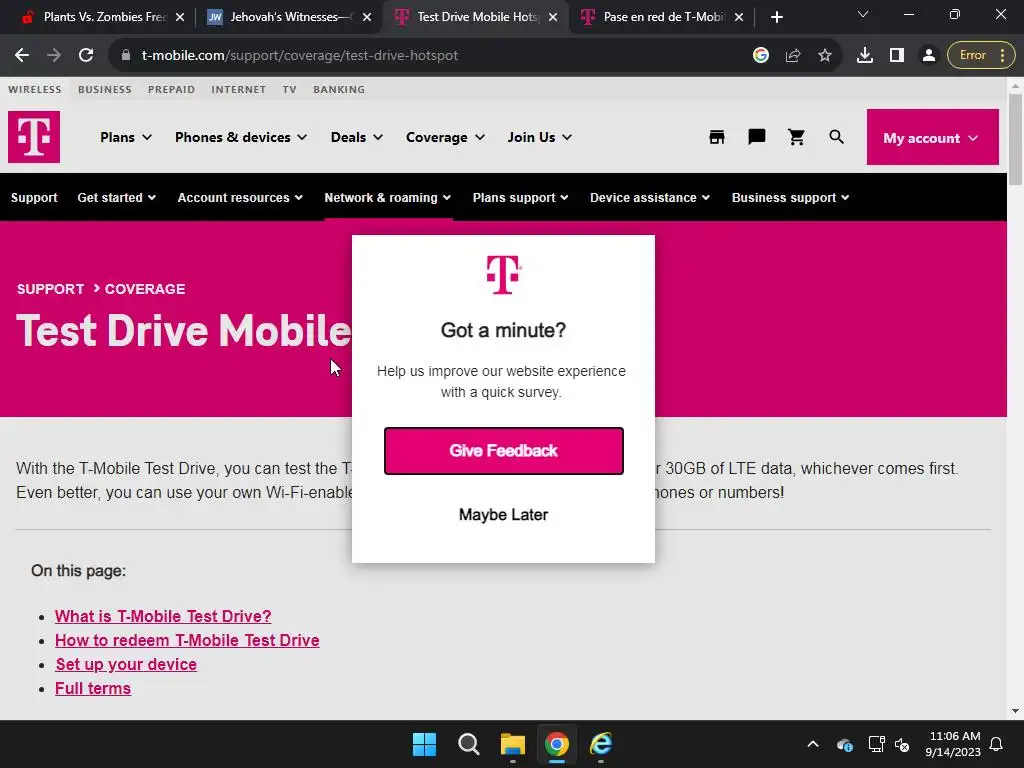Click the Chrome Error update button
This screenshot has width=1024, height=768.
[981, 56]
